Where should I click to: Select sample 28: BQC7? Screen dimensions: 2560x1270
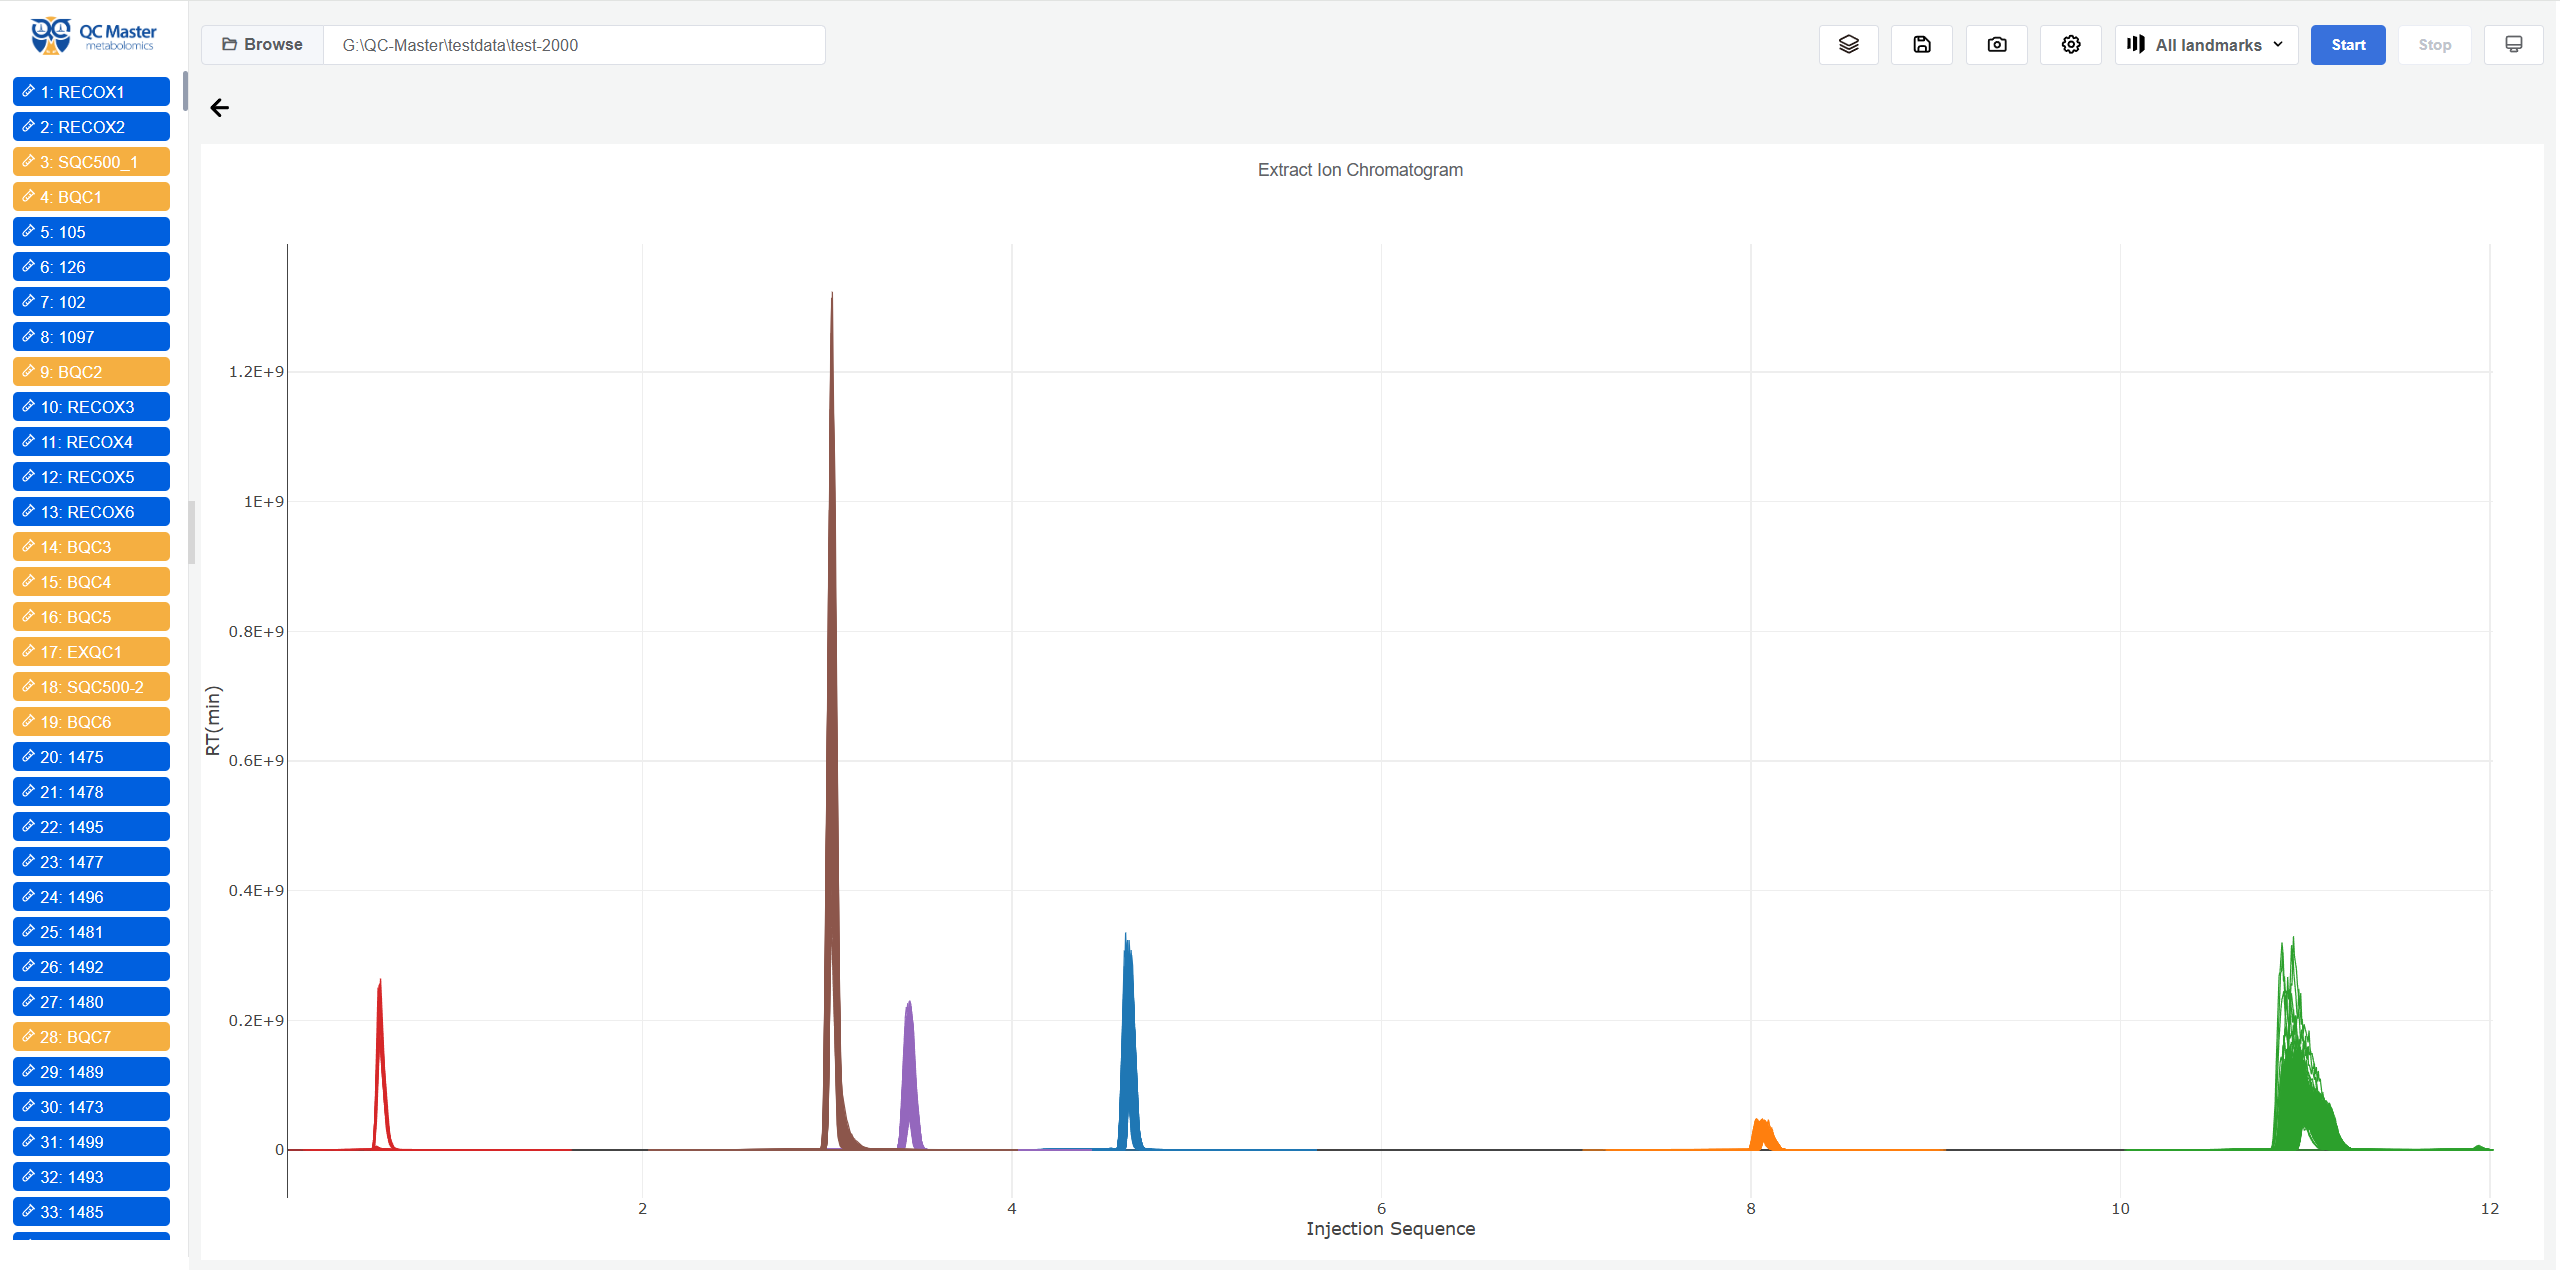click(x=92, y=1037)
